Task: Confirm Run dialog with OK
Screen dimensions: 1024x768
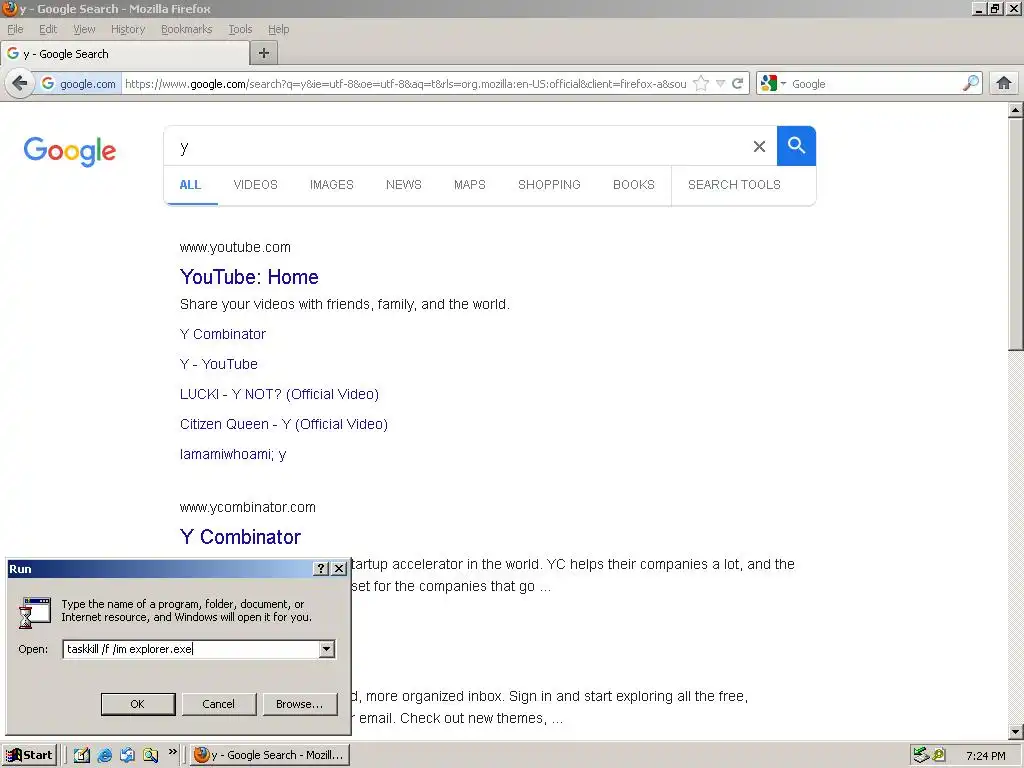Action: [x=138, y=704]
